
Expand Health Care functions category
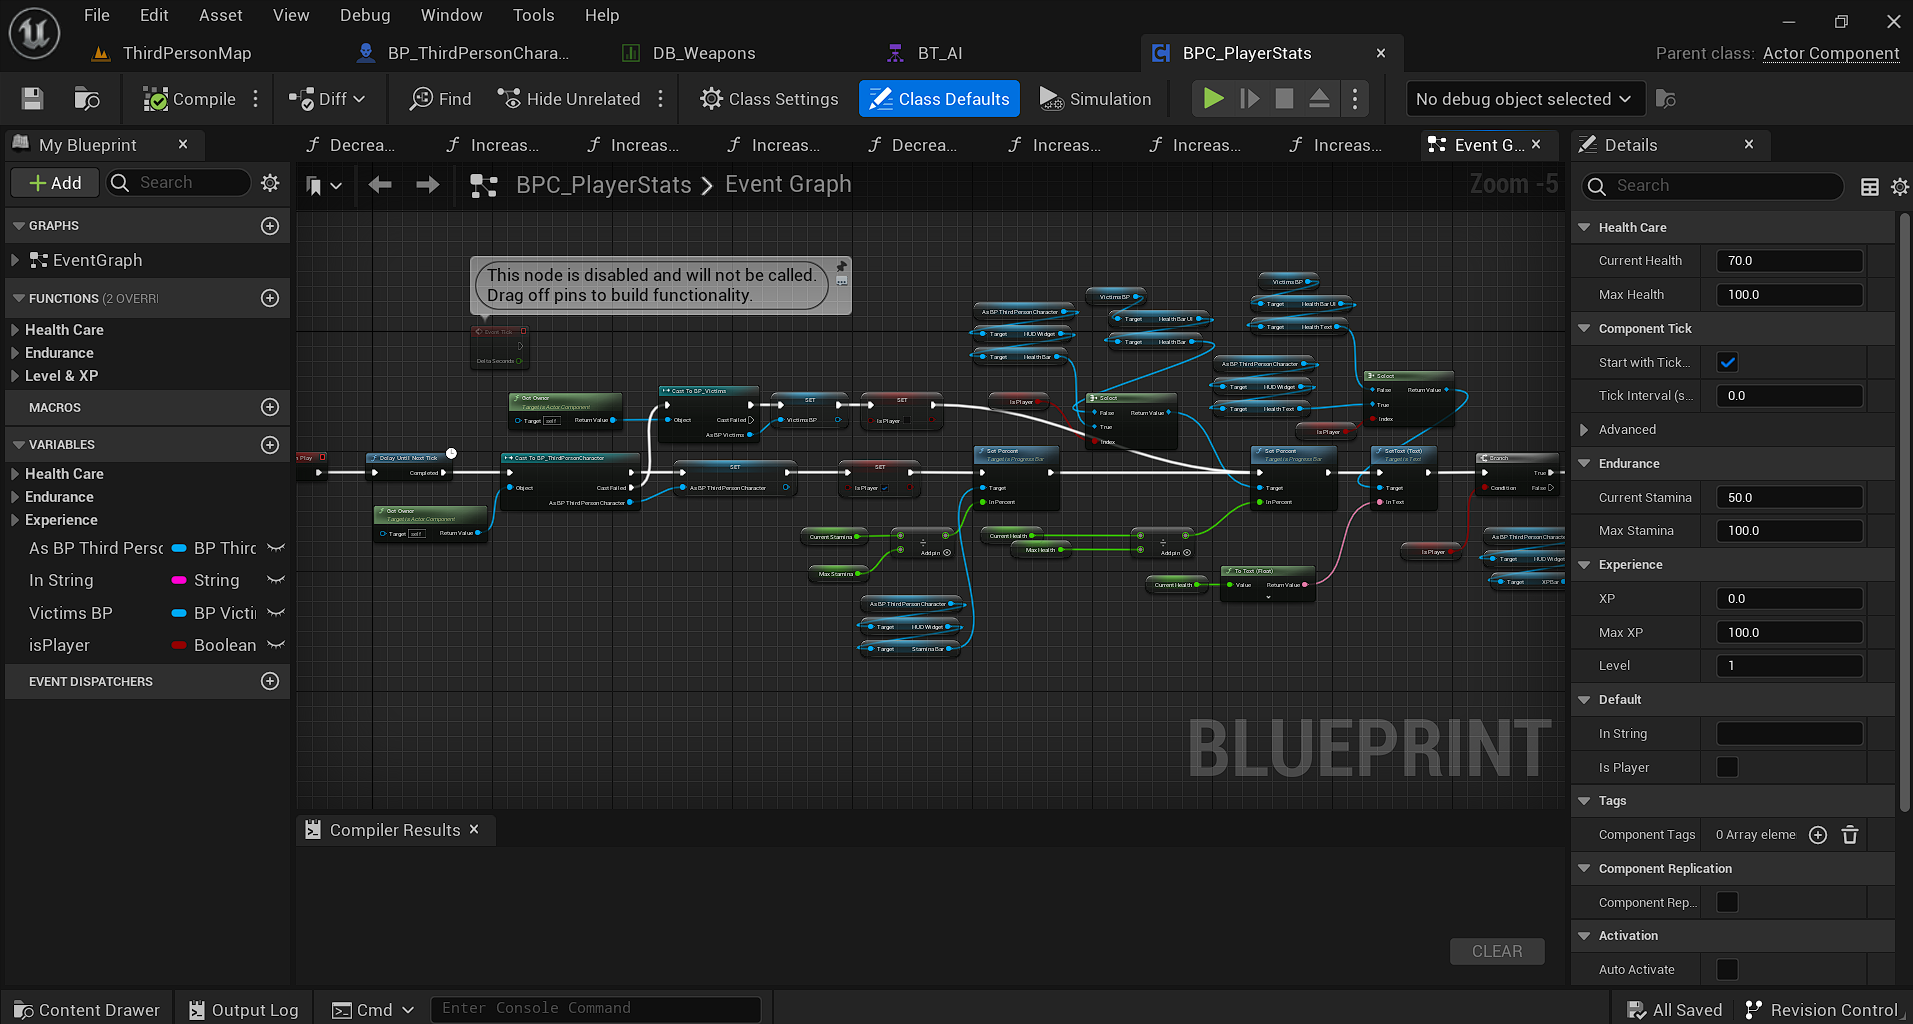click(x=15, y=329)
